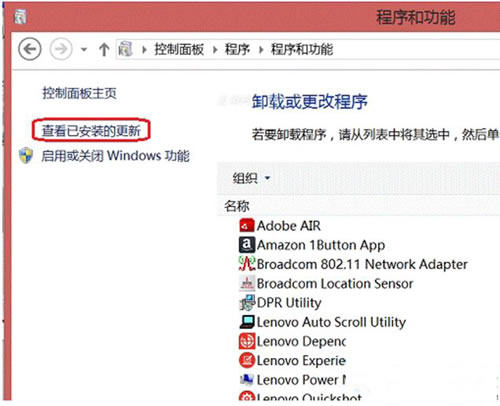This screenshot has width=500, height=406.
Task: Click the Amazon 1Button App icon
Action: [x=247, y=245]
